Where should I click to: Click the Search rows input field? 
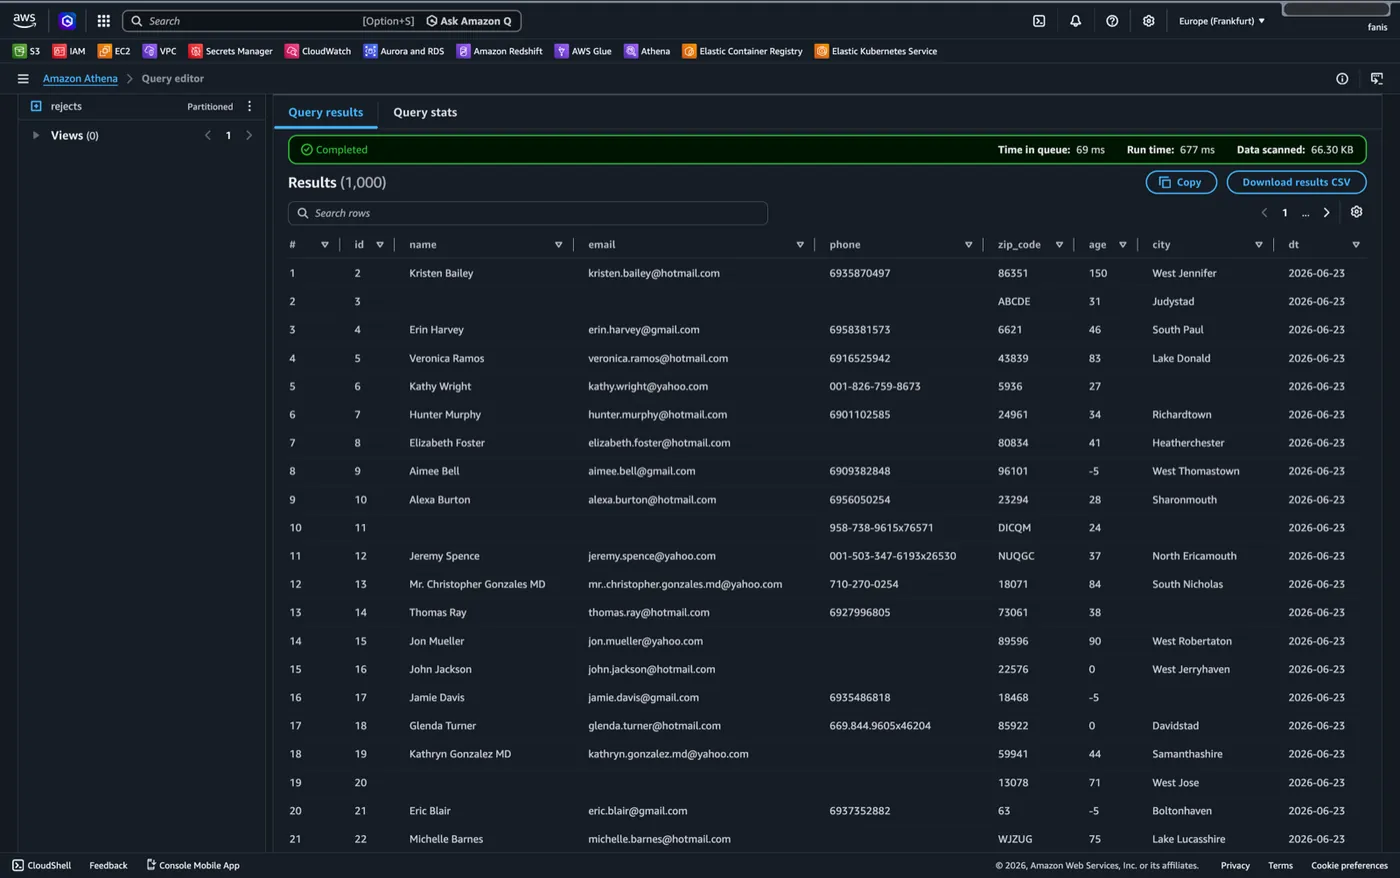528,213
